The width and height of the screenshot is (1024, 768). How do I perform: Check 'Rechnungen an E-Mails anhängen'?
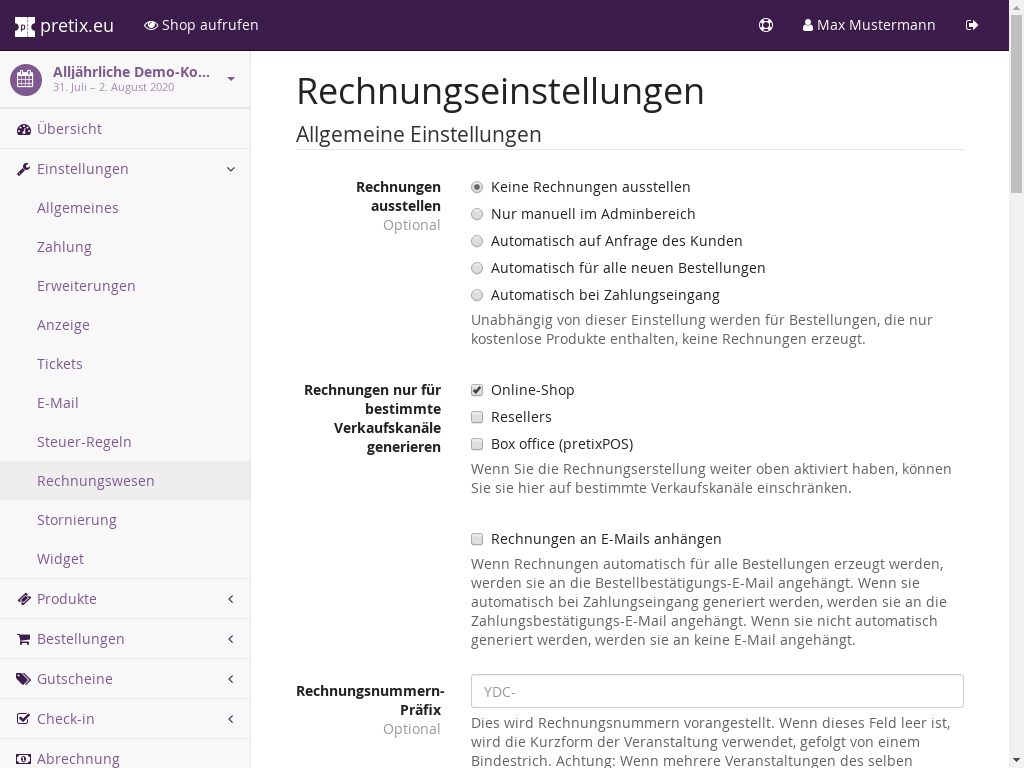pyautogui.click(x=477, y=539)
